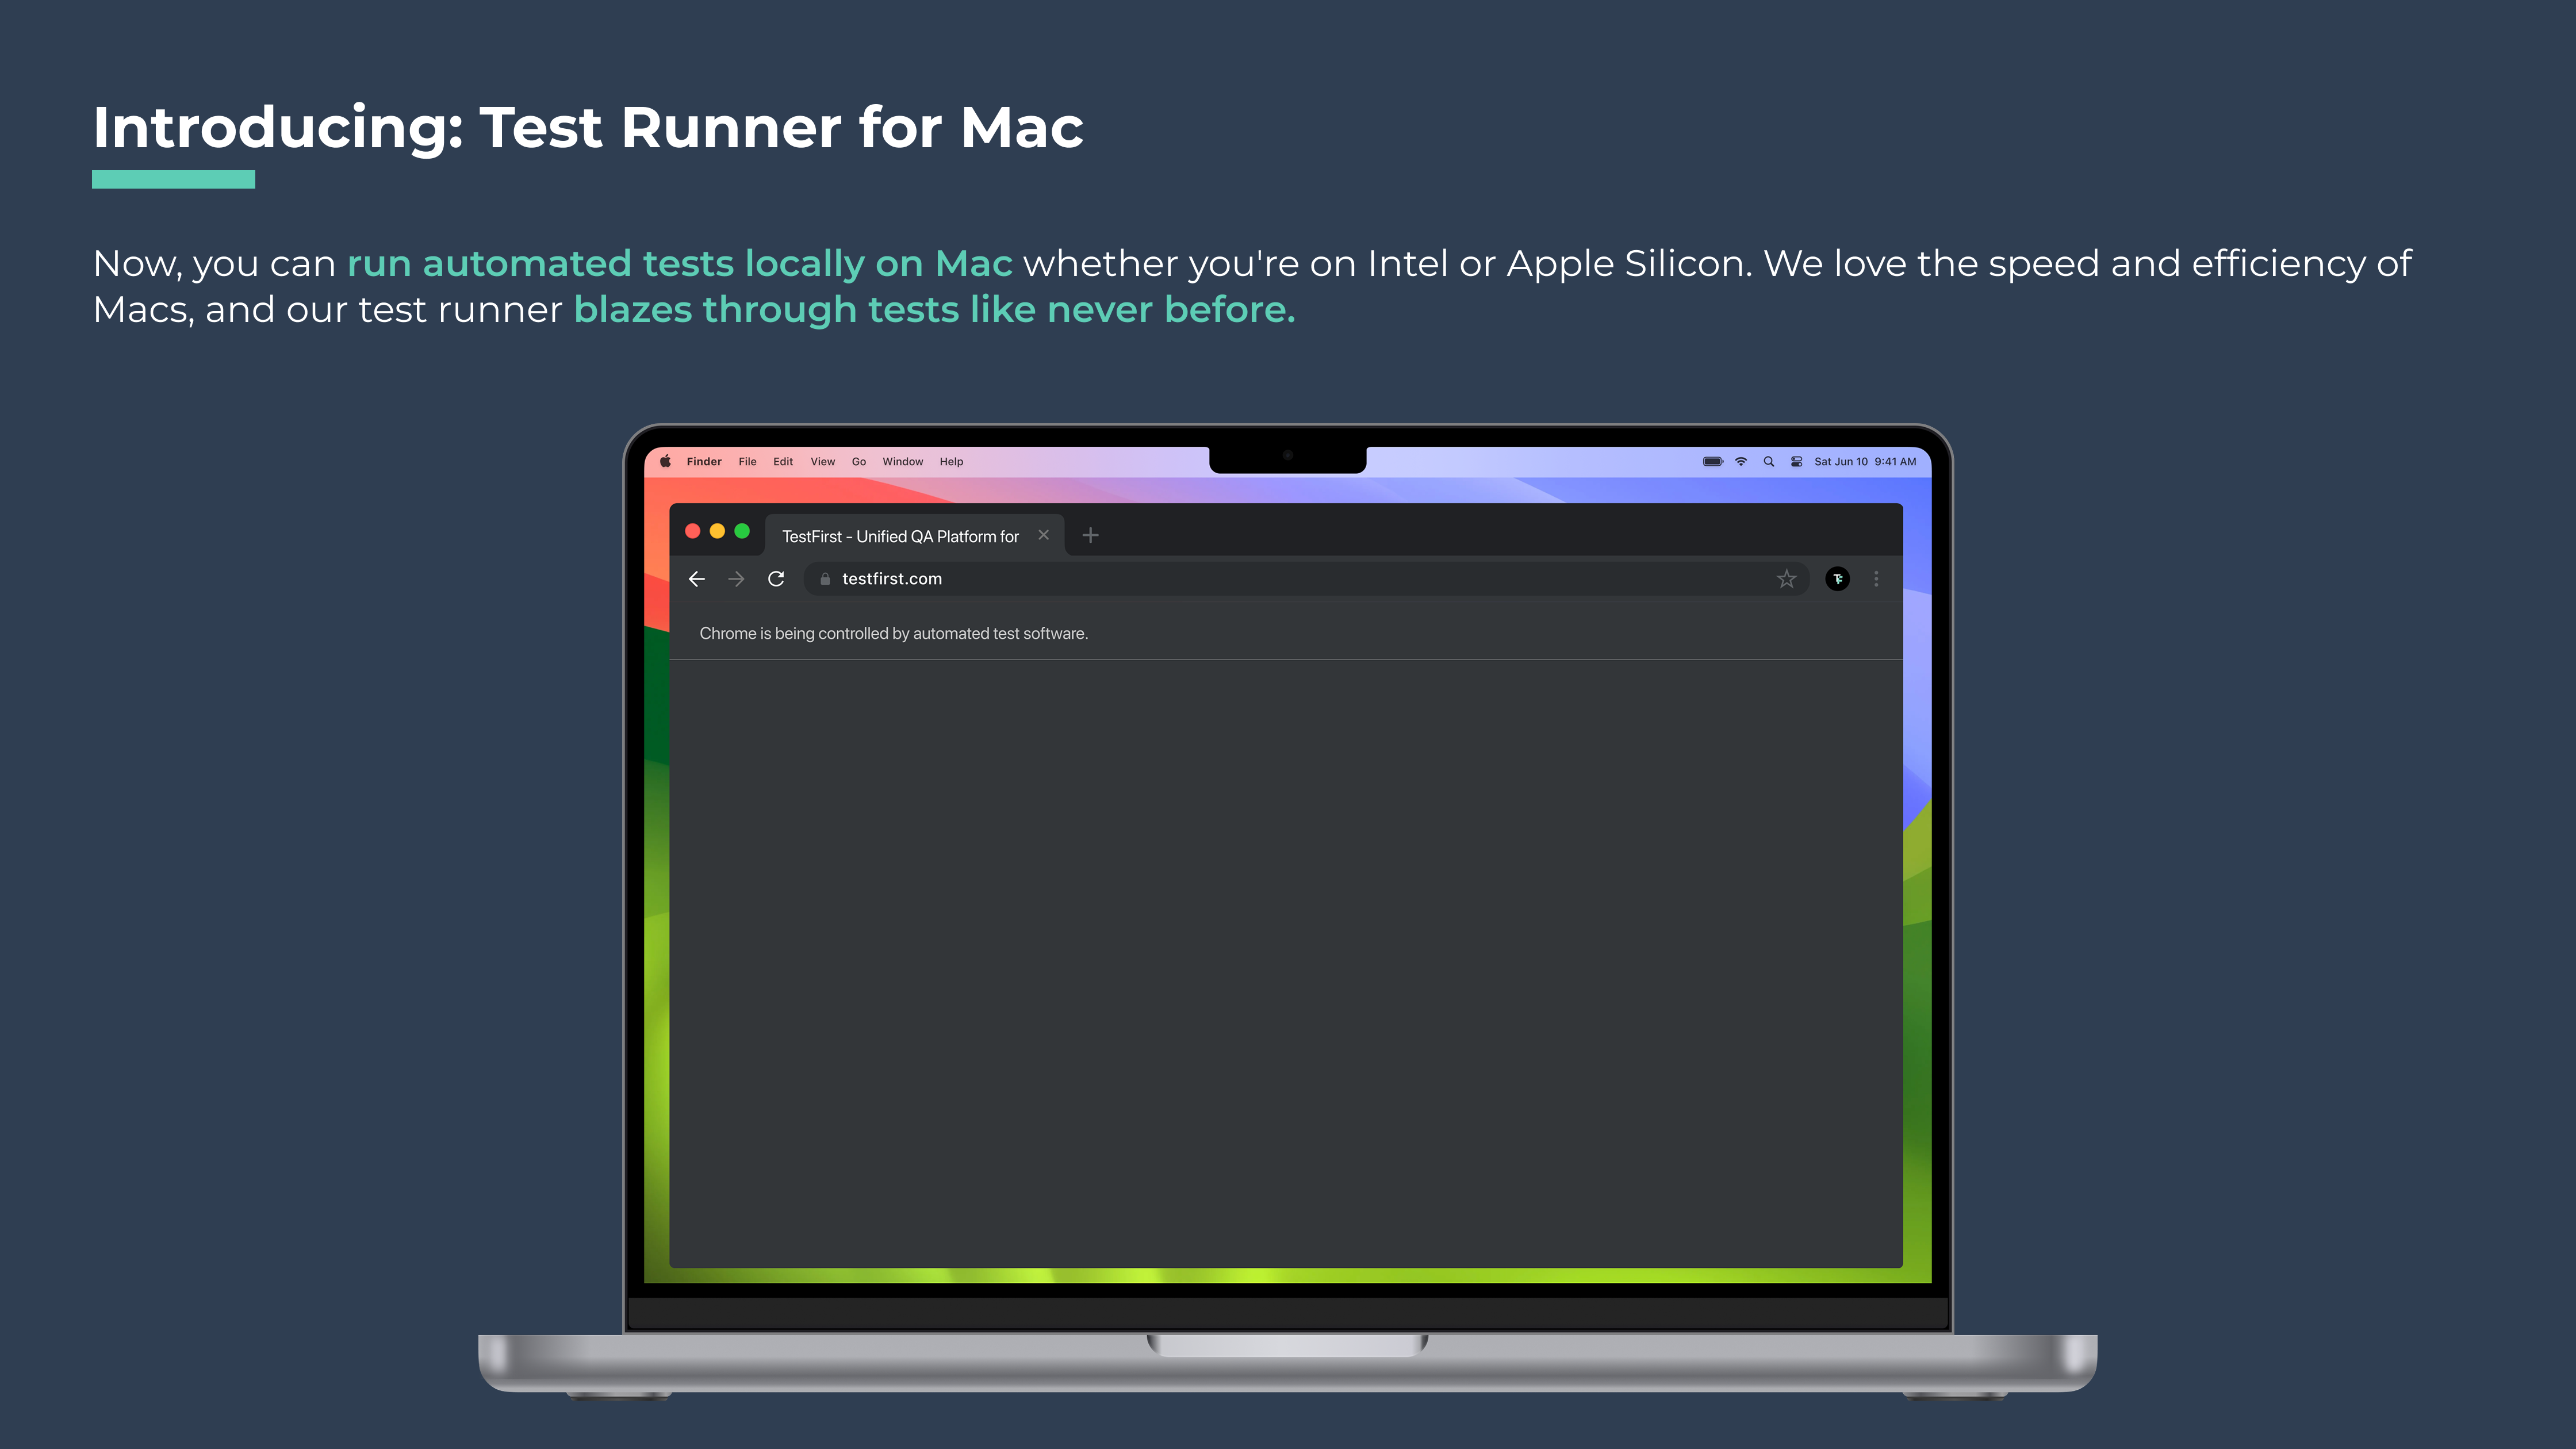The height and width of the screenshot is (1449, 2576).
Task: Bookmark page with the star icon
Action: [1786, 579]
